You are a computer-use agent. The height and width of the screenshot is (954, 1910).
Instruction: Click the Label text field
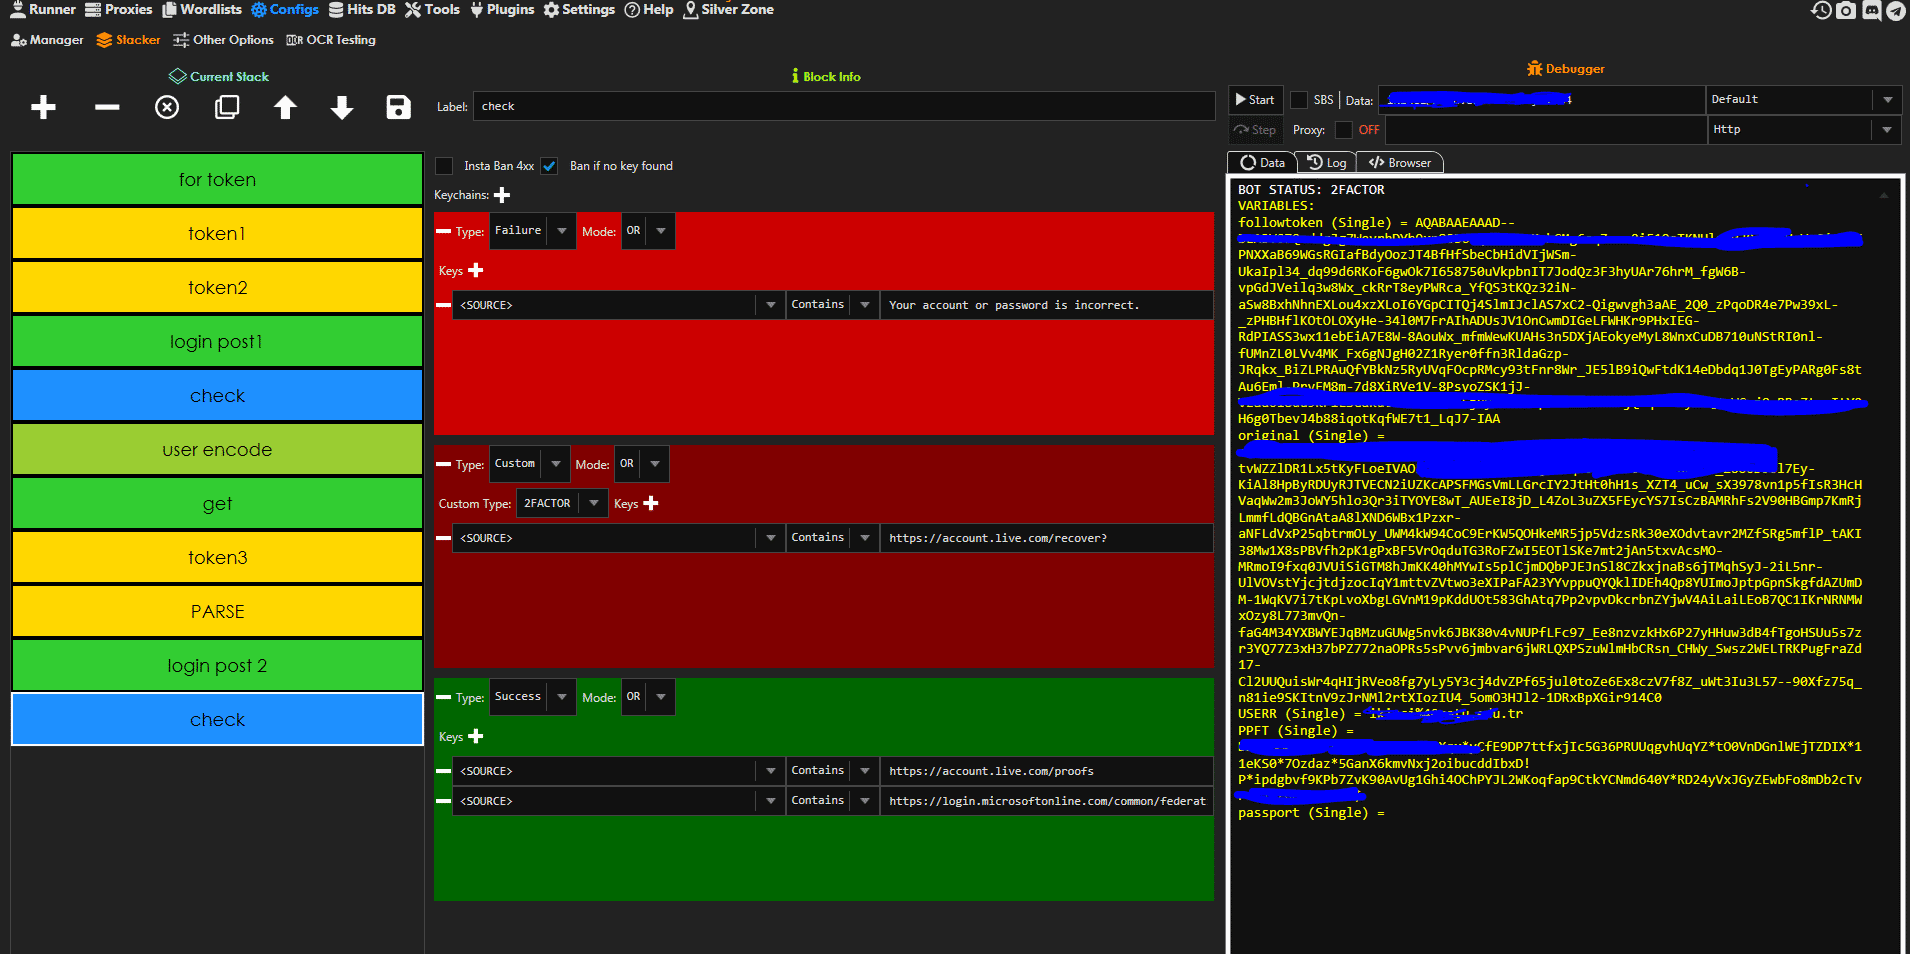point(843,107)
